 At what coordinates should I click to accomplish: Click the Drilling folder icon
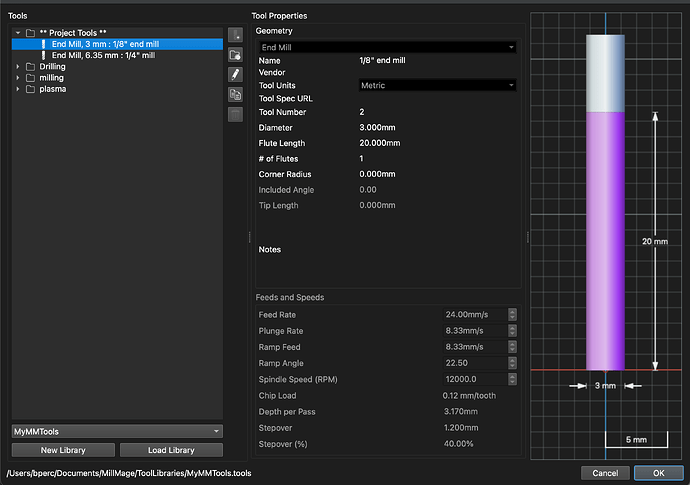coord(30,66)
